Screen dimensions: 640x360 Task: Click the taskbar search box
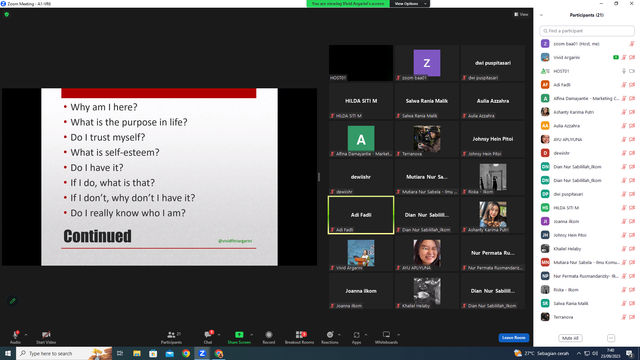coord(64,353)
